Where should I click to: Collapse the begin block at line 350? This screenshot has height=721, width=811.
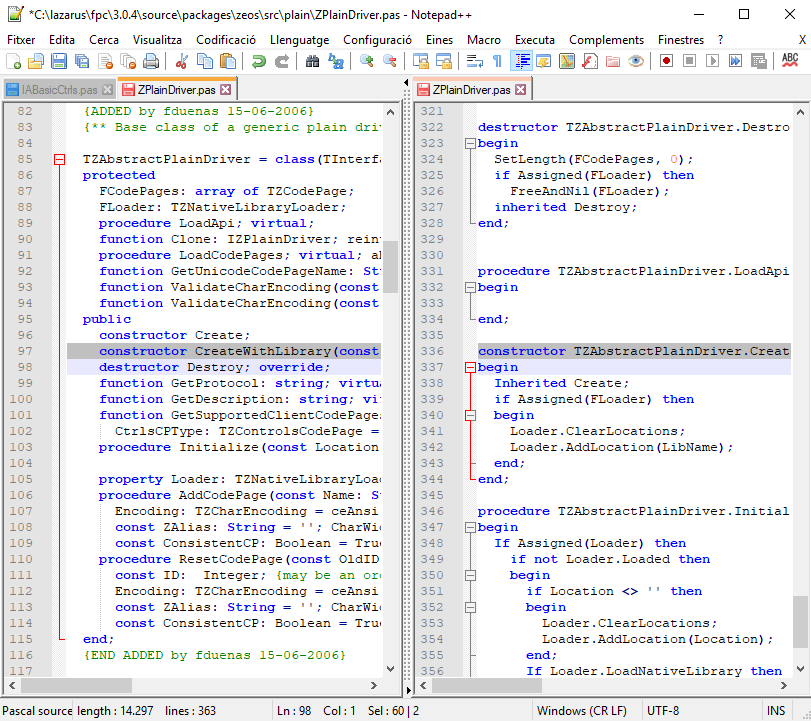click(x=470, y=576)
